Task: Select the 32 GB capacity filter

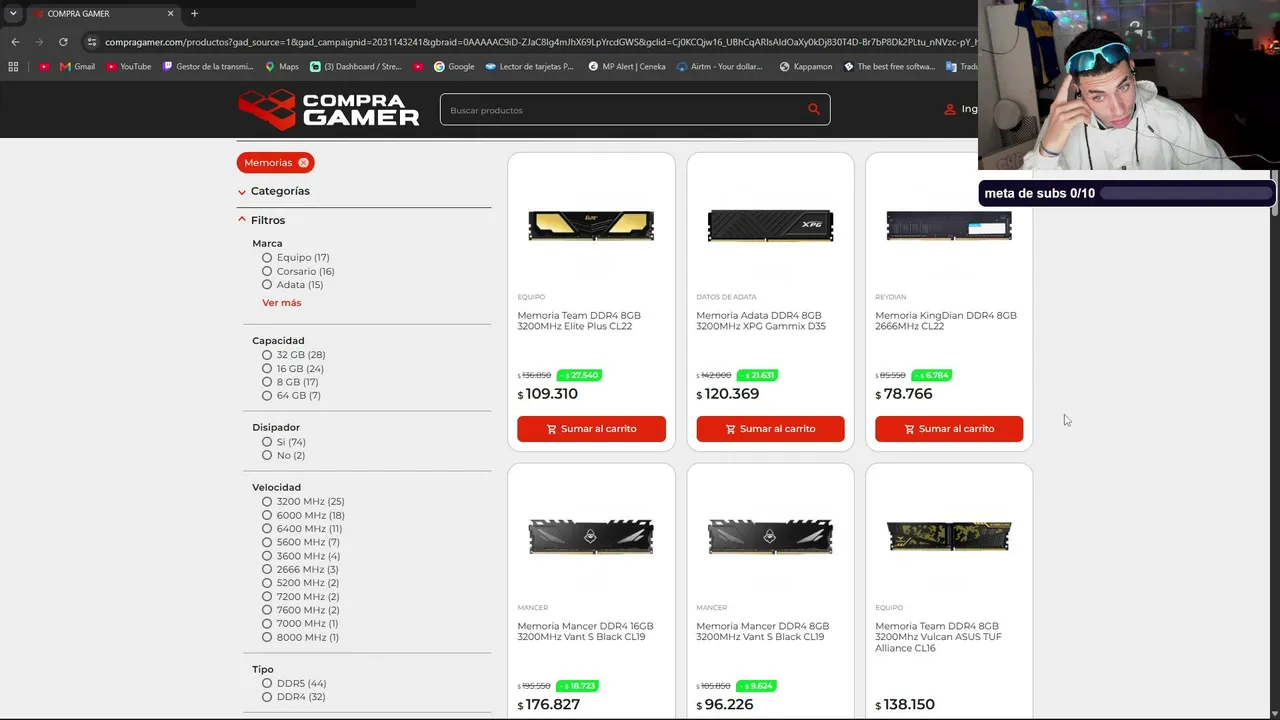Action: [x=267, y=355]
